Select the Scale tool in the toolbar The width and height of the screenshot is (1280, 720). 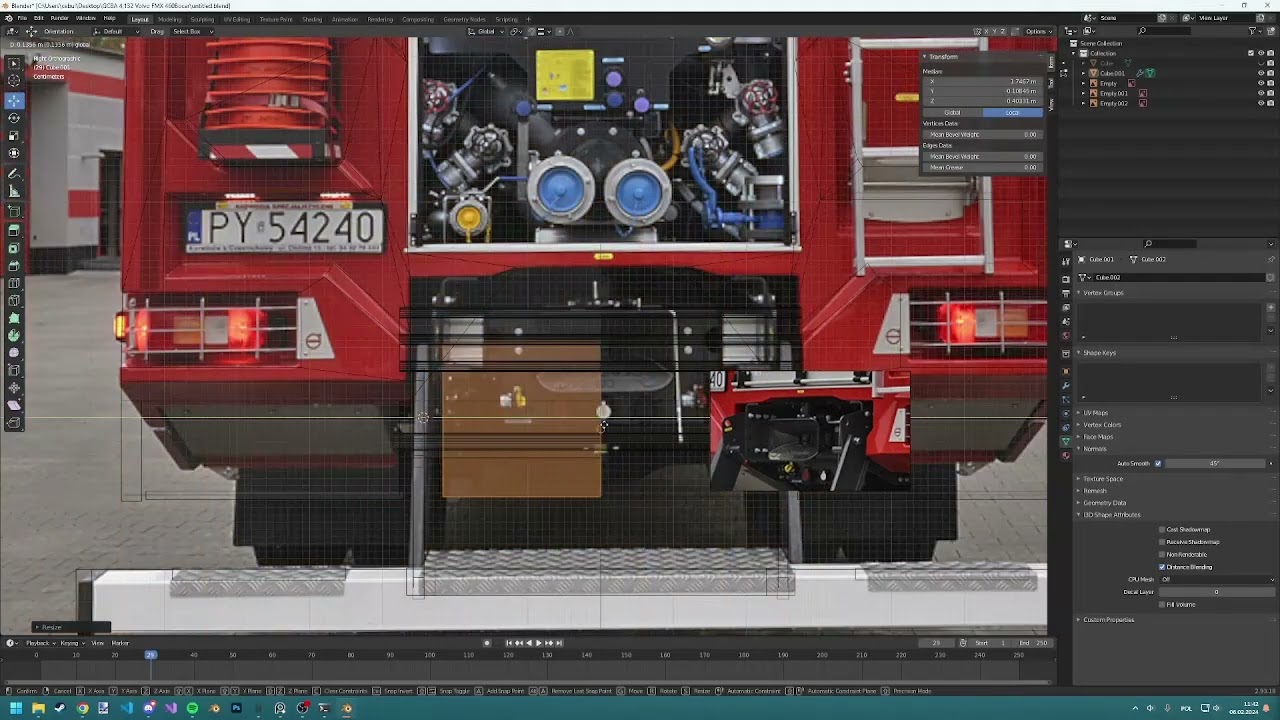point(14,136)
